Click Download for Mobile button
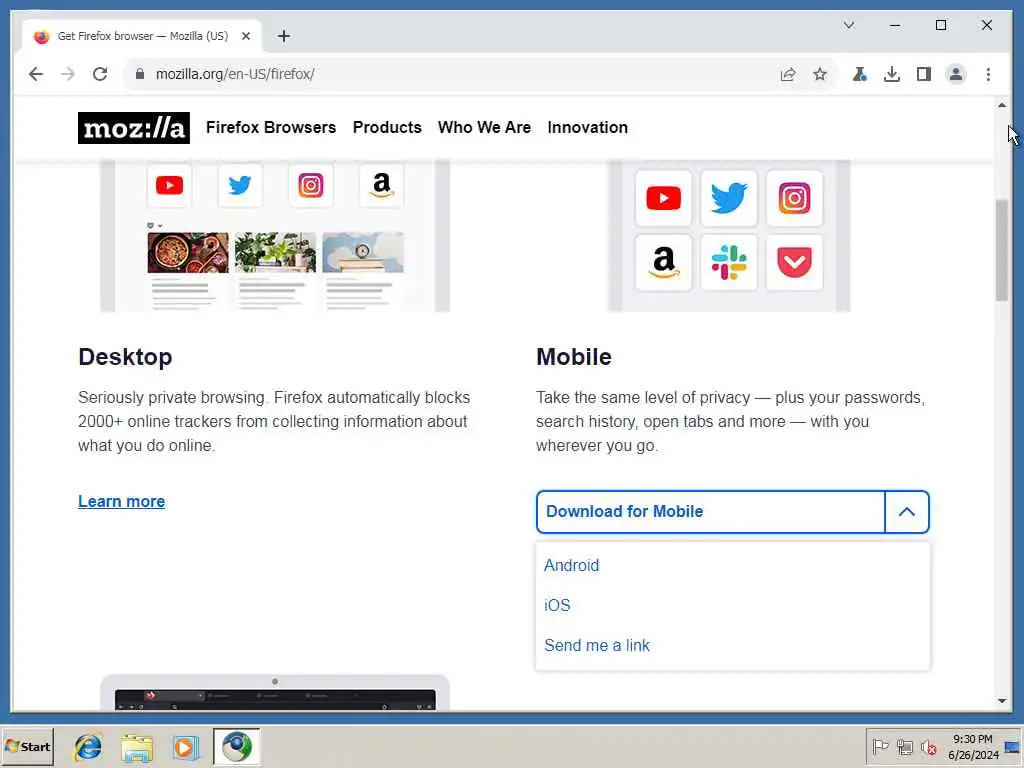This screenshot has width=1024, height=768. pos(711,511)
